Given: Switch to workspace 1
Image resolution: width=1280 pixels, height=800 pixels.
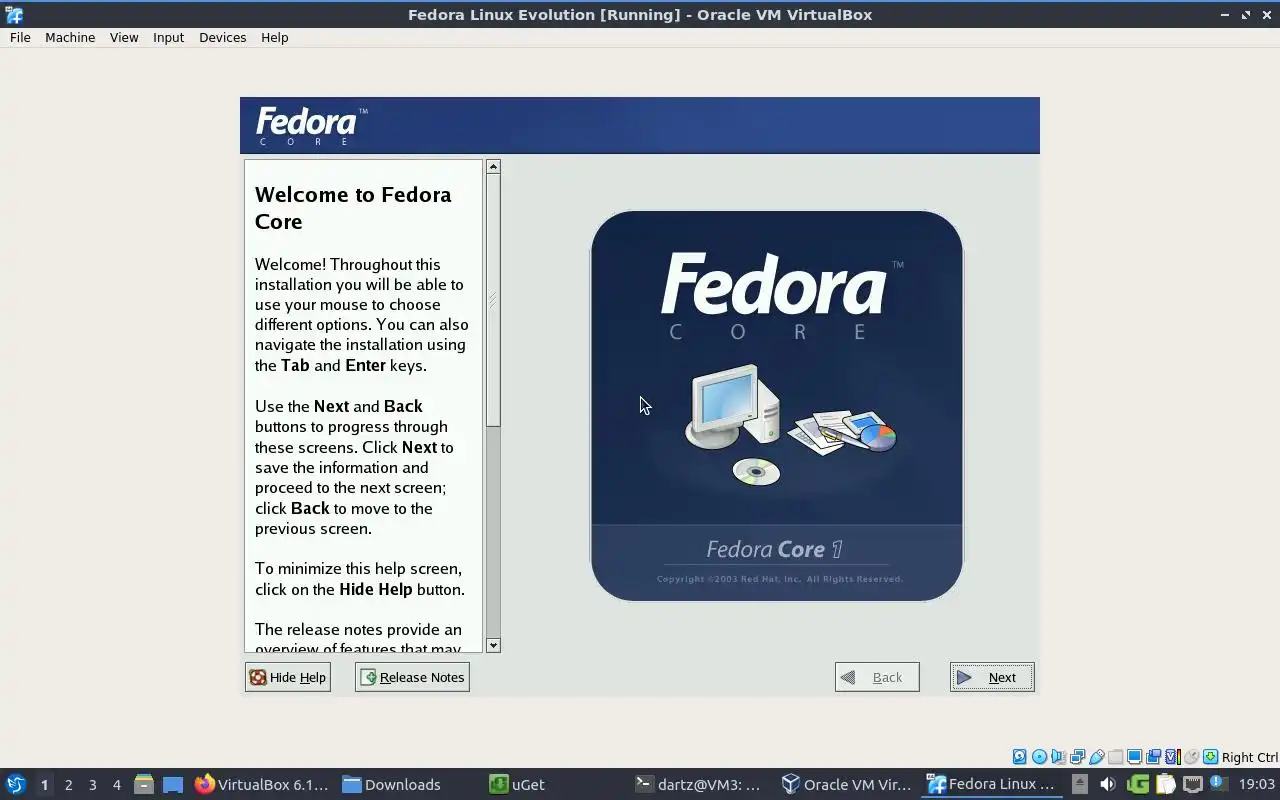Looking at the screenshot, I should [x=44, y=785].
